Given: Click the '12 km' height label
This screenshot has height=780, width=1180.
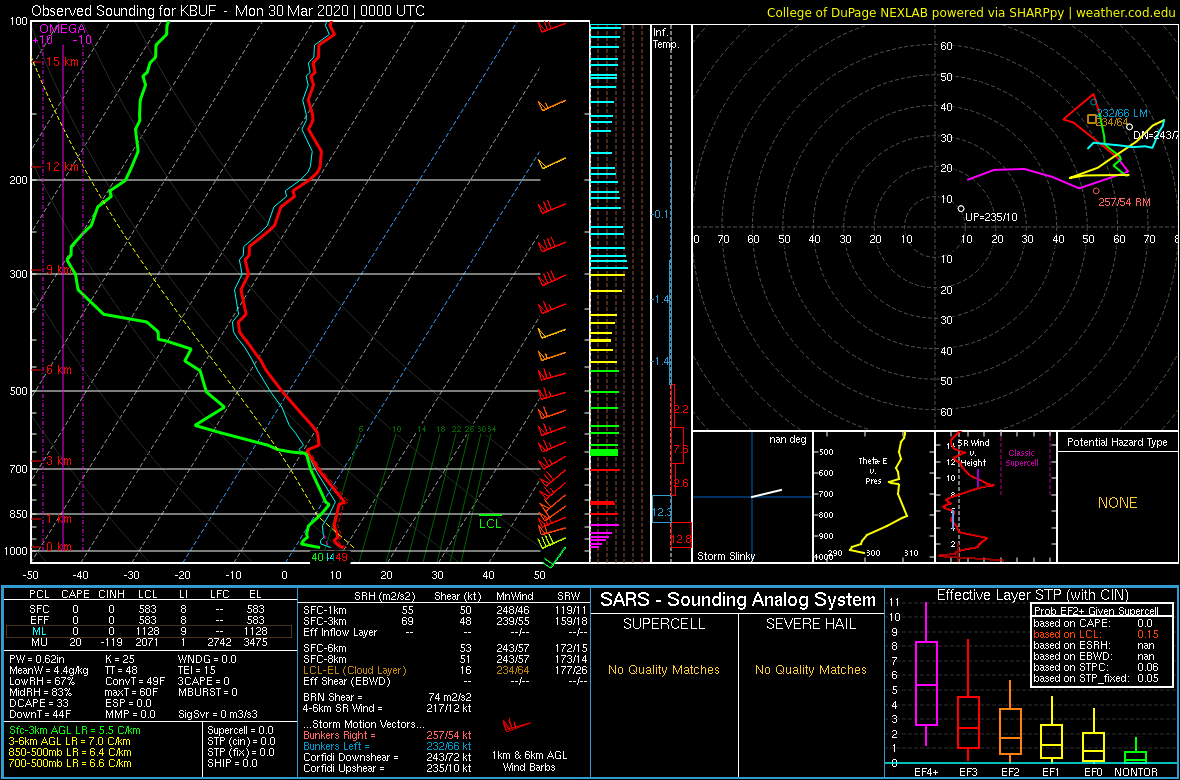Looking at the screenshot, I should click(x=62, y=166).
